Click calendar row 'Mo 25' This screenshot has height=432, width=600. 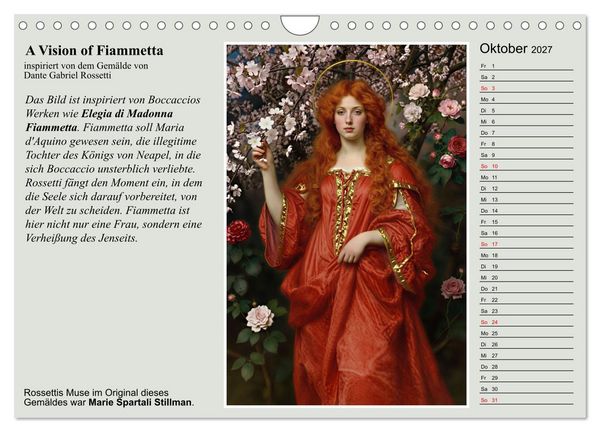click(x=527, y=333)
